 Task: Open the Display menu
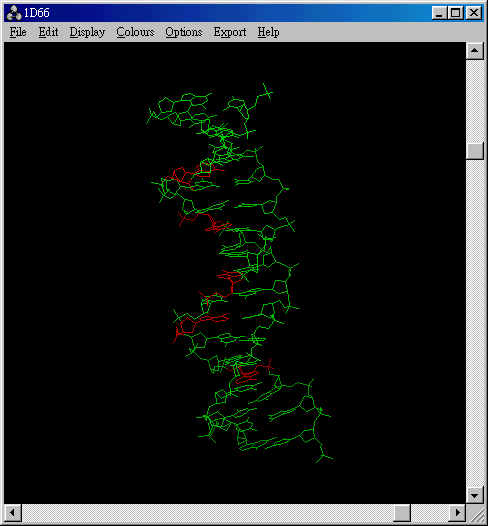point(87,32)
